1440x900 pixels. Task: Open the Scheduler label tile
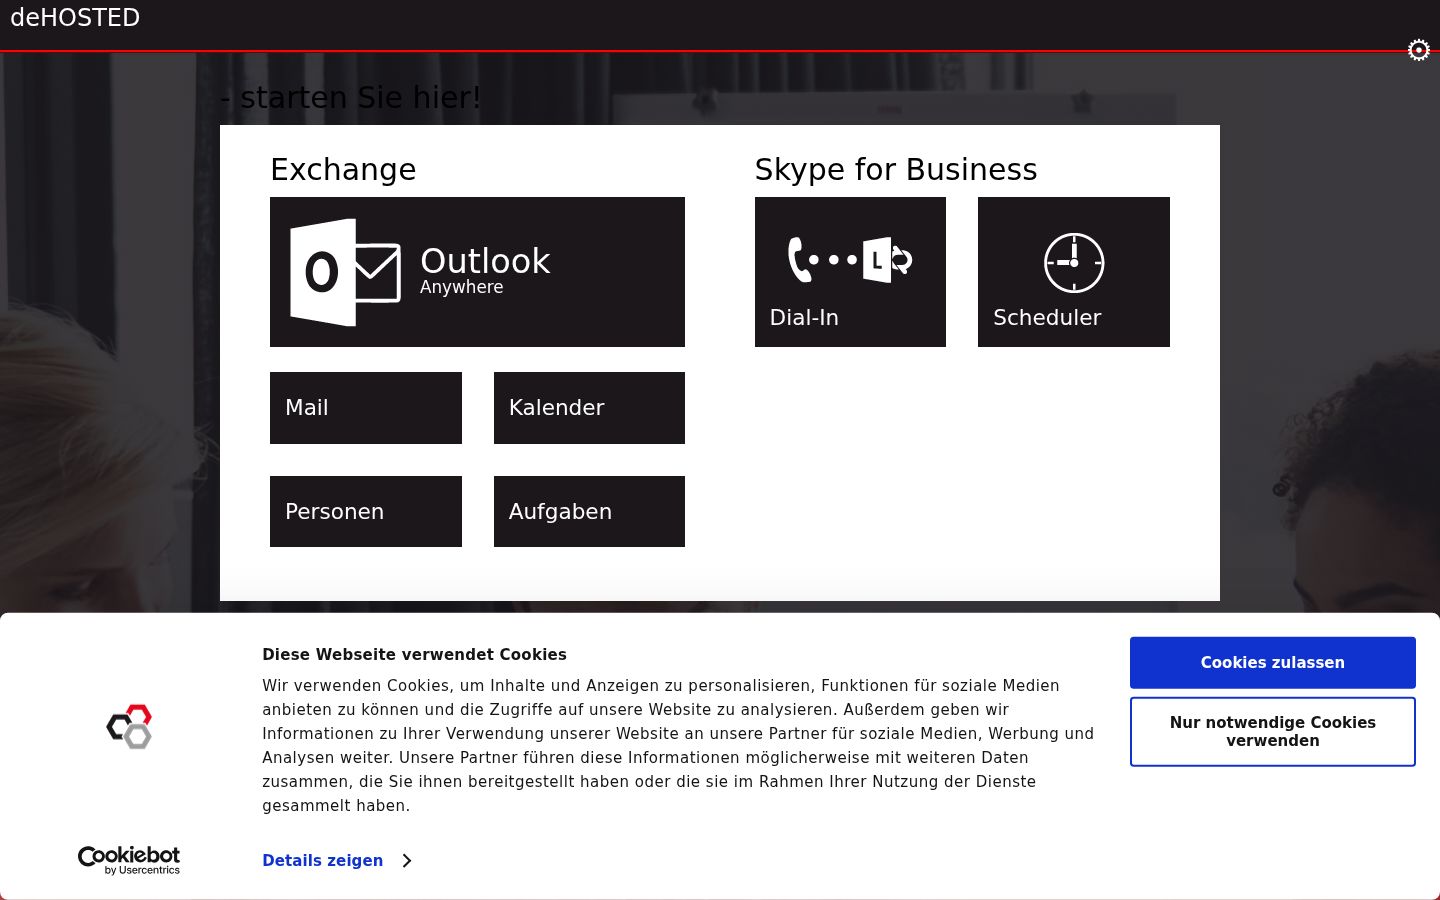[1074, 272]
